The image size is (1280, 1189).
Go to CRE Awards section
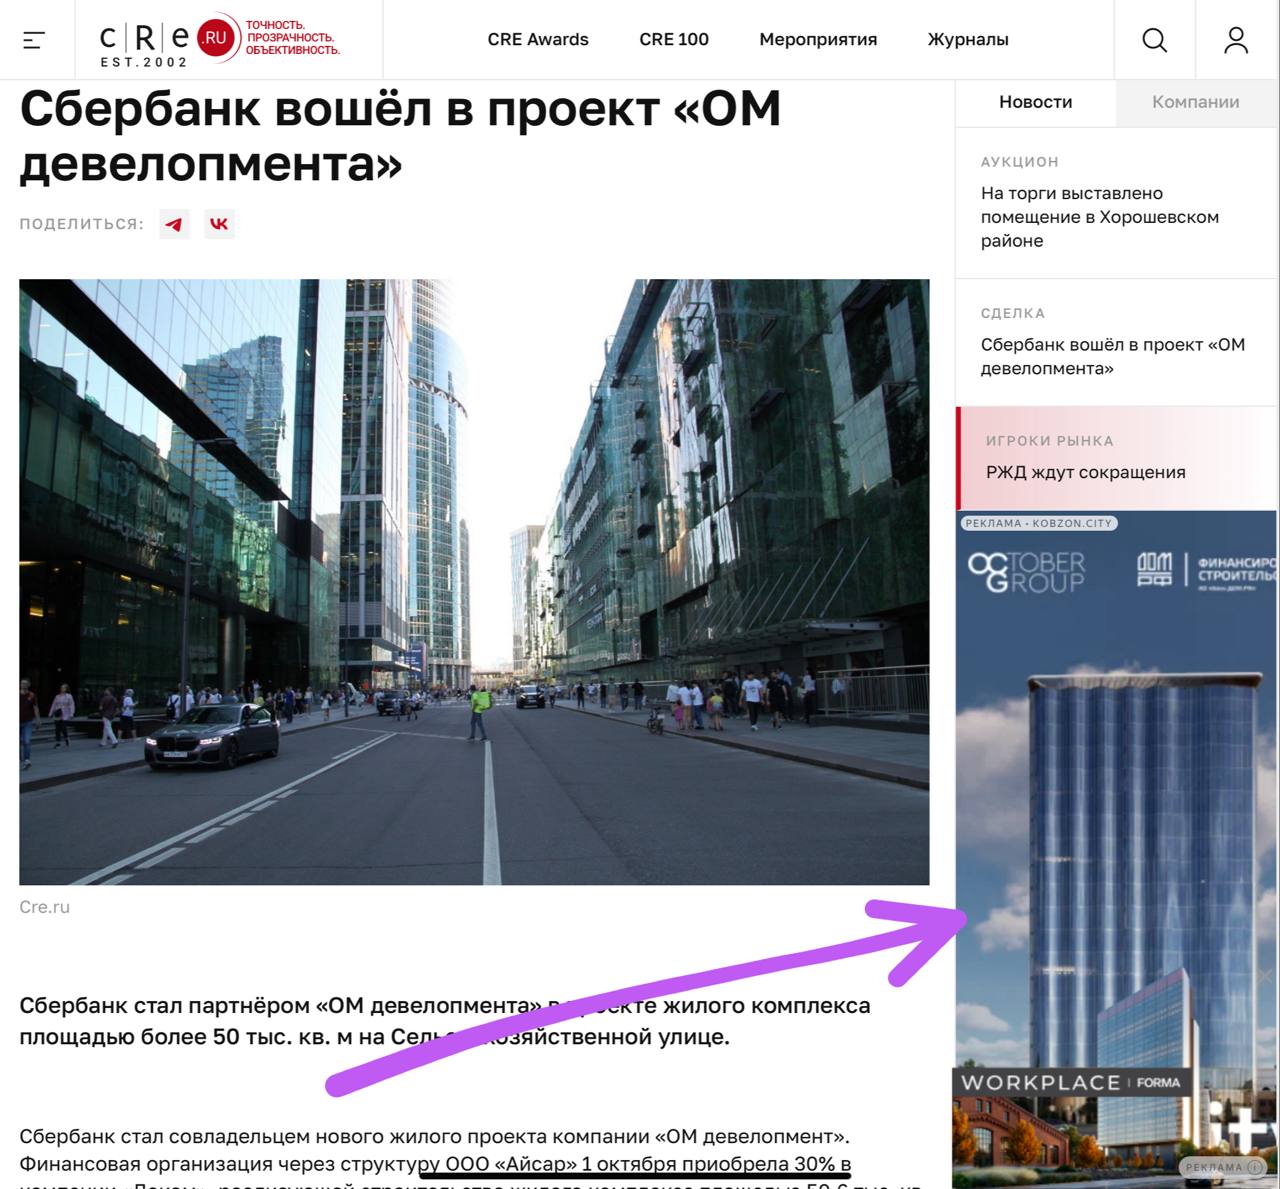(x=537, y=40)
